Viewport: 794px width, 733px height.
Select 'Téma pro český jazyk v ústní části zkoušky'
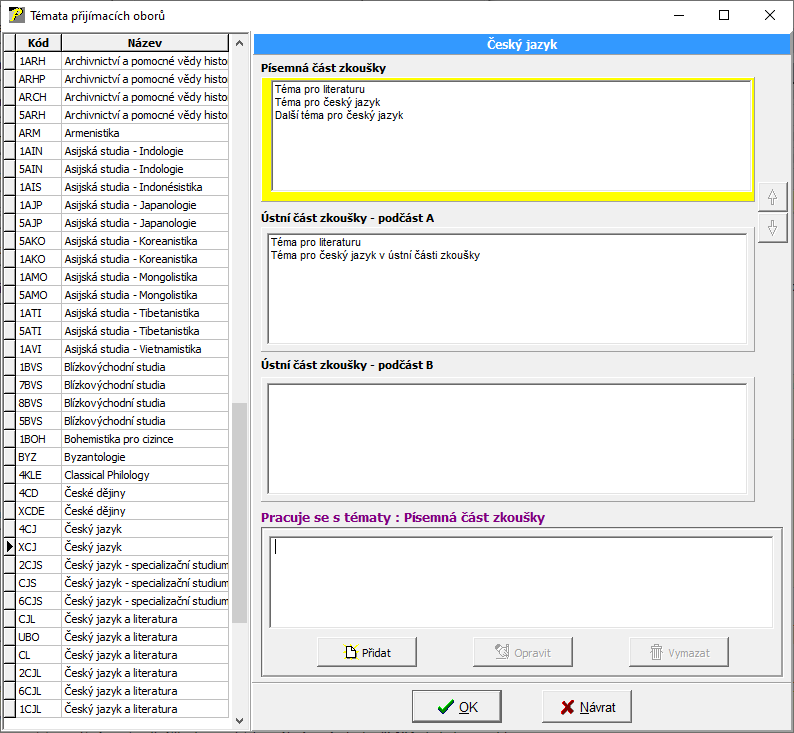click(375, 255)
